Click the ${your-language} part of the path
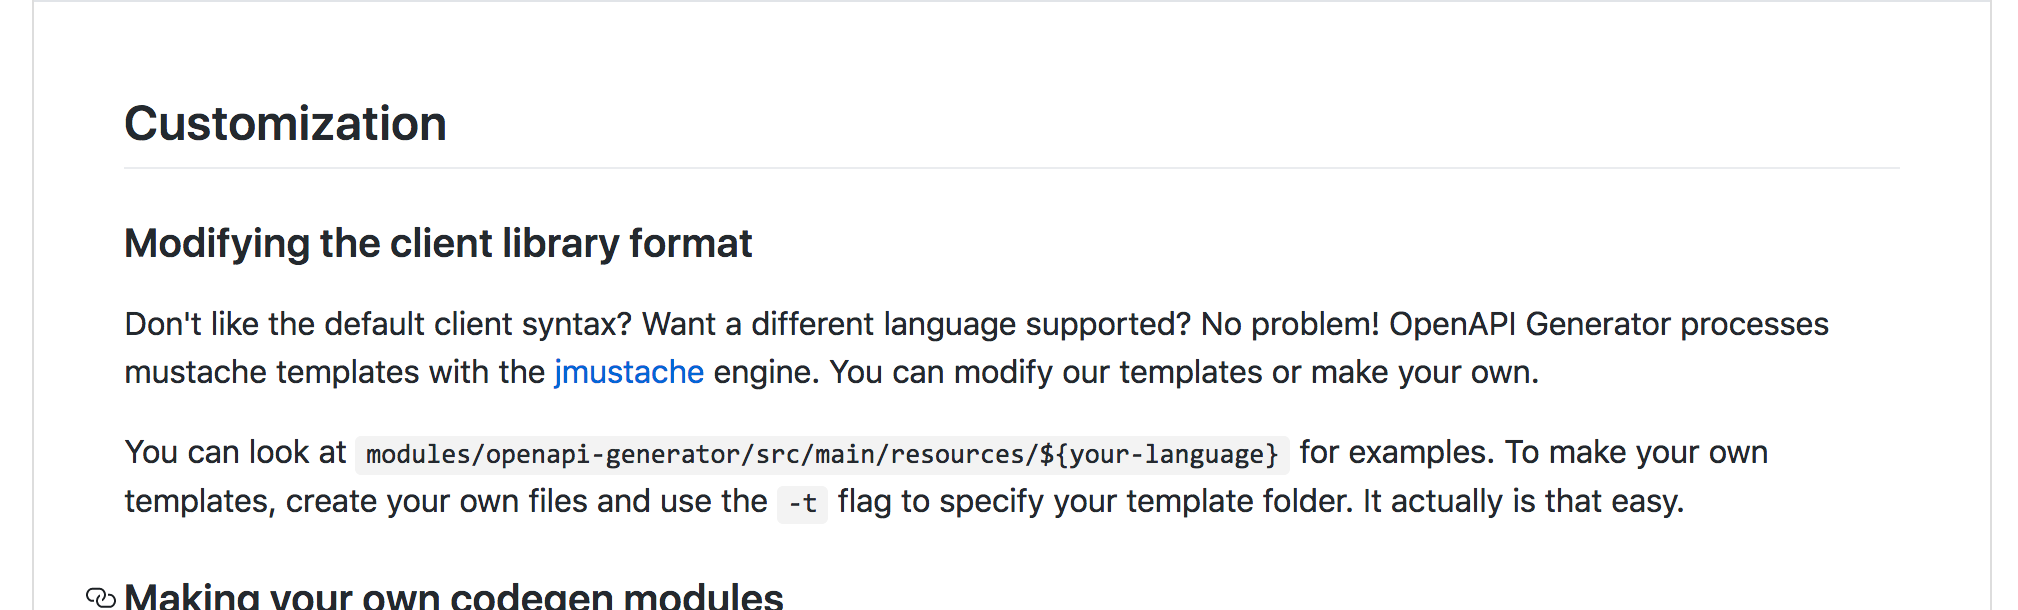Image resolution: width=2018 pixels, height=610 pixels. click(1160, 454)
